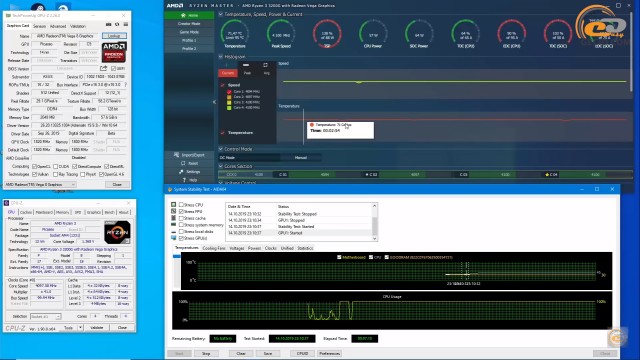Switch to Voltages tab in AIDA64
The width and height of the screenshot is (640, 360).
(236, 248)
